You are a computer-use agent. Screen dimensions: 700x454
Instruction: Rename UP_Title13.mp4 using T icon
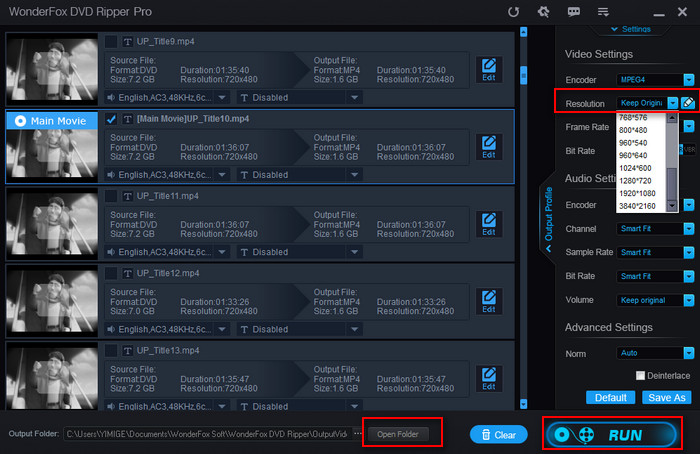(128, 350)
